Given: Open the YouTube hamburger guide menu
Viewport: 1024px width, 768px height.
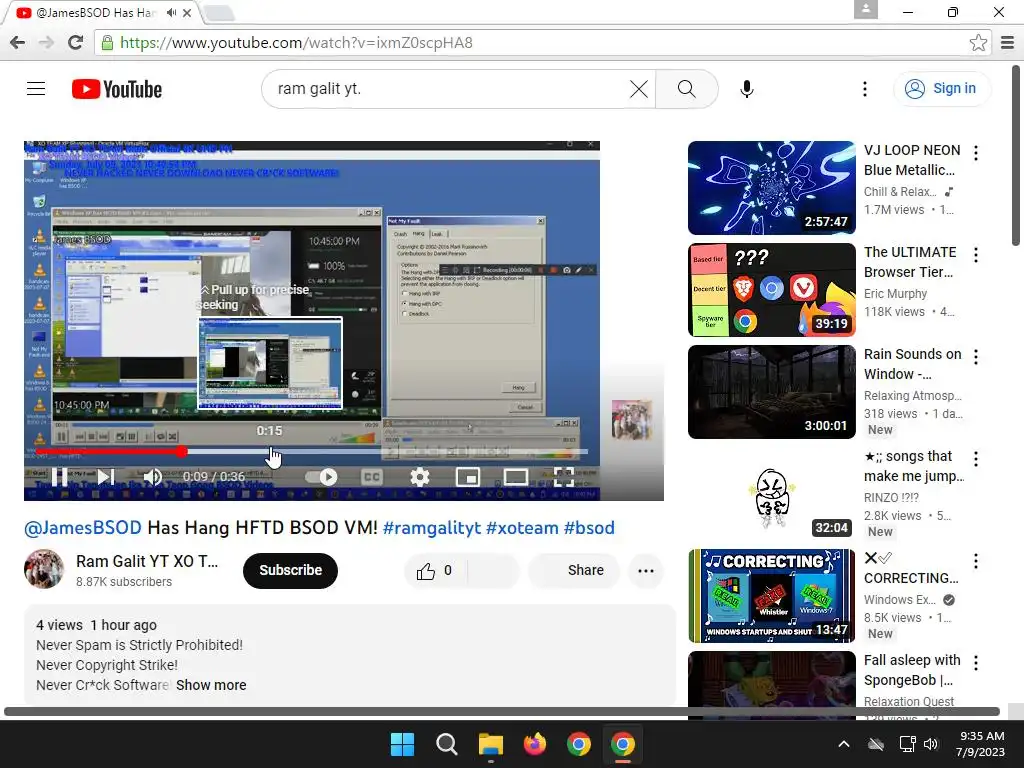Looking at the screenshot, I should tap(36, 89).
